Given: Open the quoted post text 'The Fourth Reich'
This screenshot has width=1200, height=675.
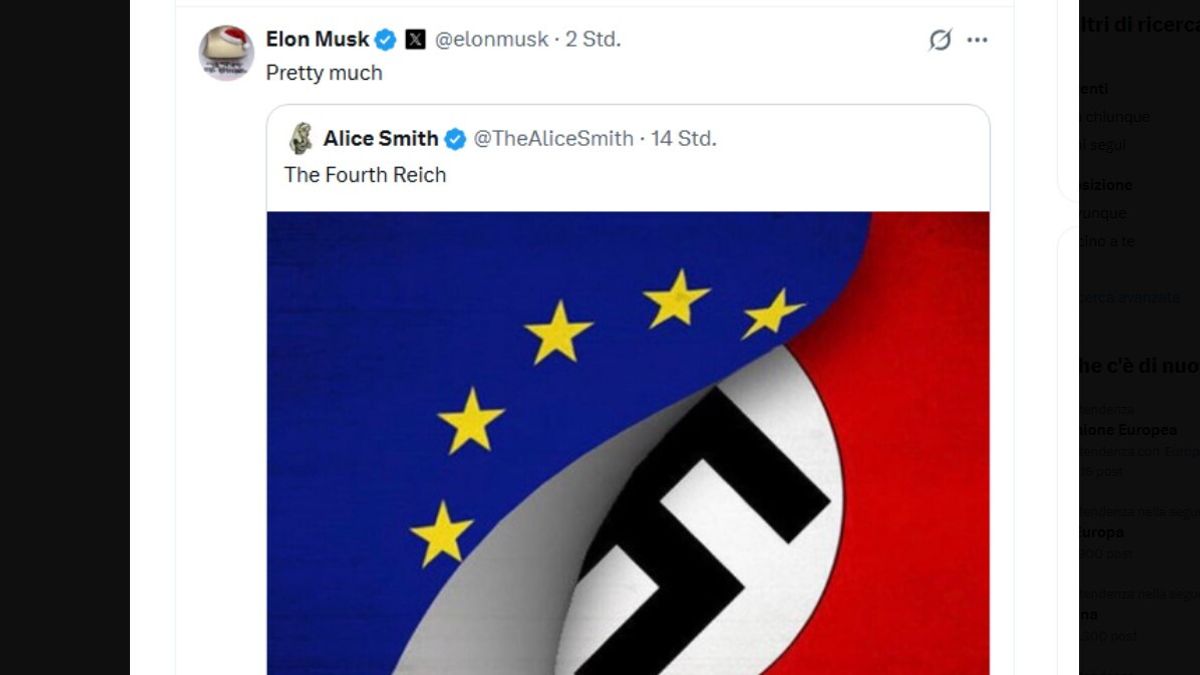Looking at the screenshot, I should coord(365,175).
